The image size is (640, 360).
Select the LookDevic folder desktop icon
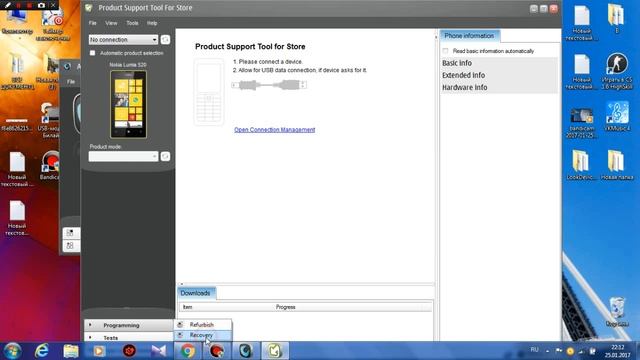pos(582,165)
